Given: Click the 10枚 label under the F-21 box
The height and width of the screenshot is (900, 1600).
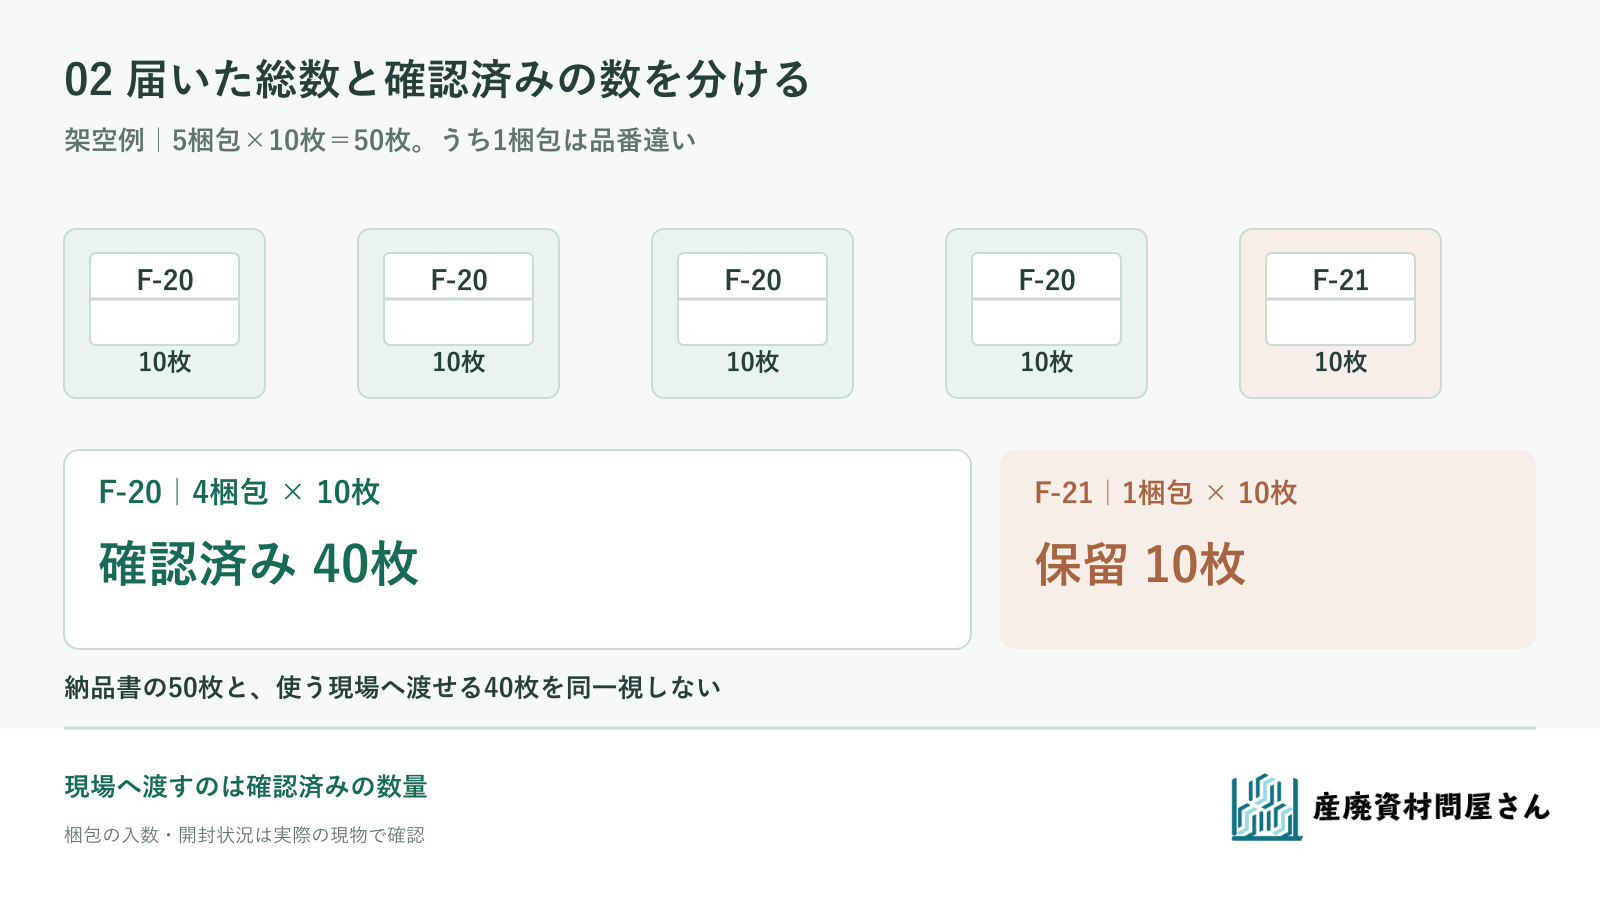Looking at the screenshot, I should coord(1341,362).
